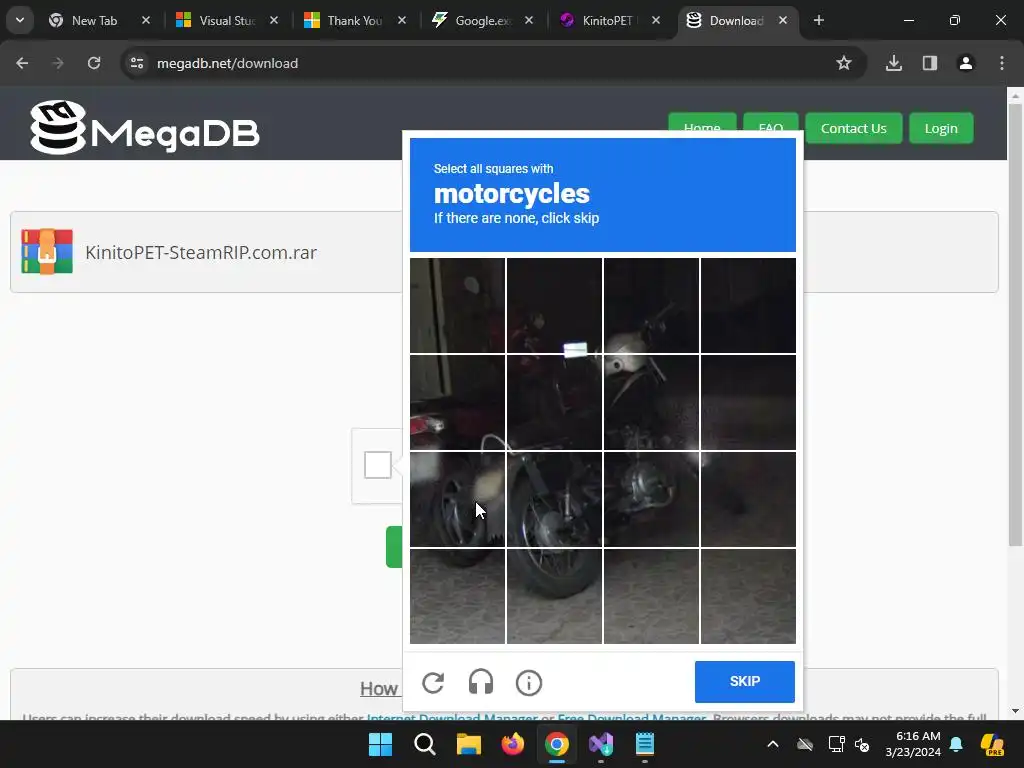Open a new browser tab with plus
The image size is (1024, 768).
pos(818,20)
